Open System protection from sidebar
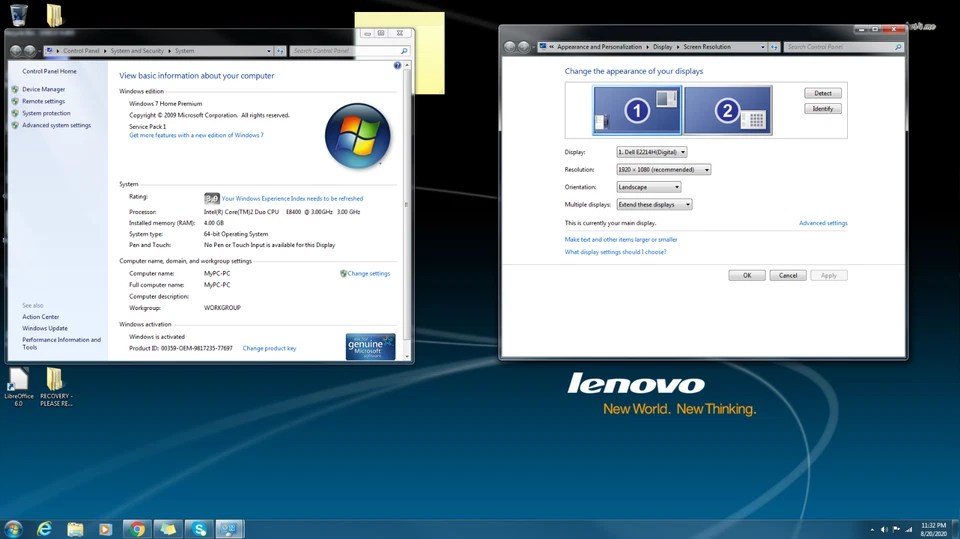 (x=46, y=113)
